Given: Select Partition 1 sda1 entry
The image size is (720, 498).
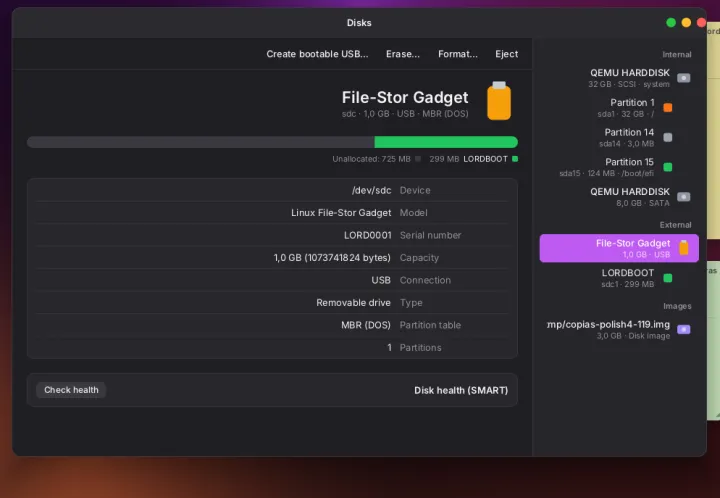Looking at the screenshot, I should coord(619,107).
